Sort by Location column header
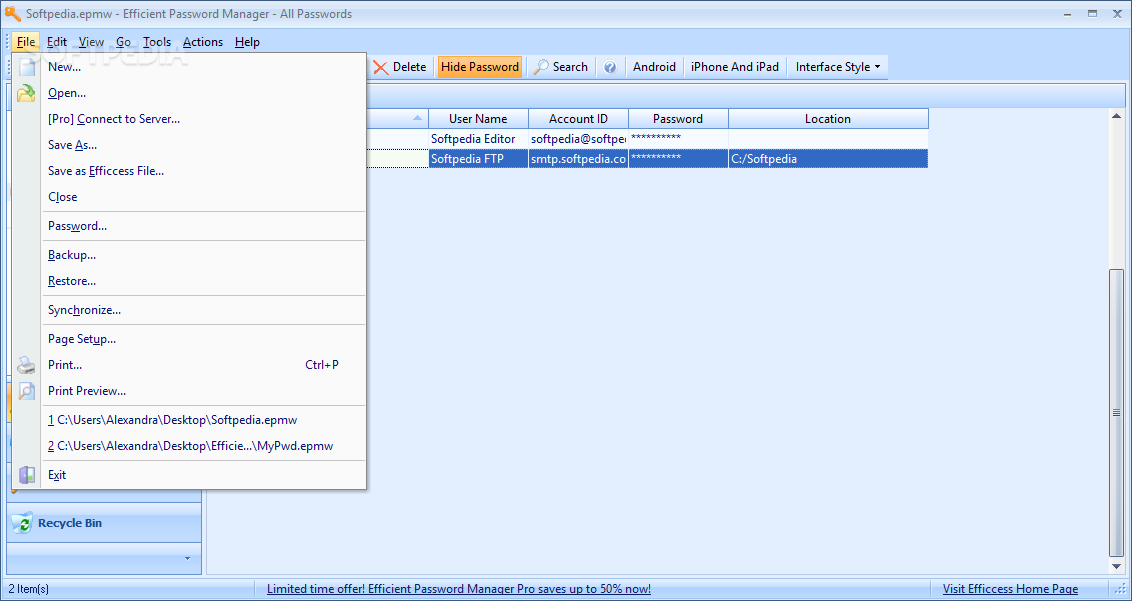The width and height of the screenshot is (1132, 601). point(828,118)
